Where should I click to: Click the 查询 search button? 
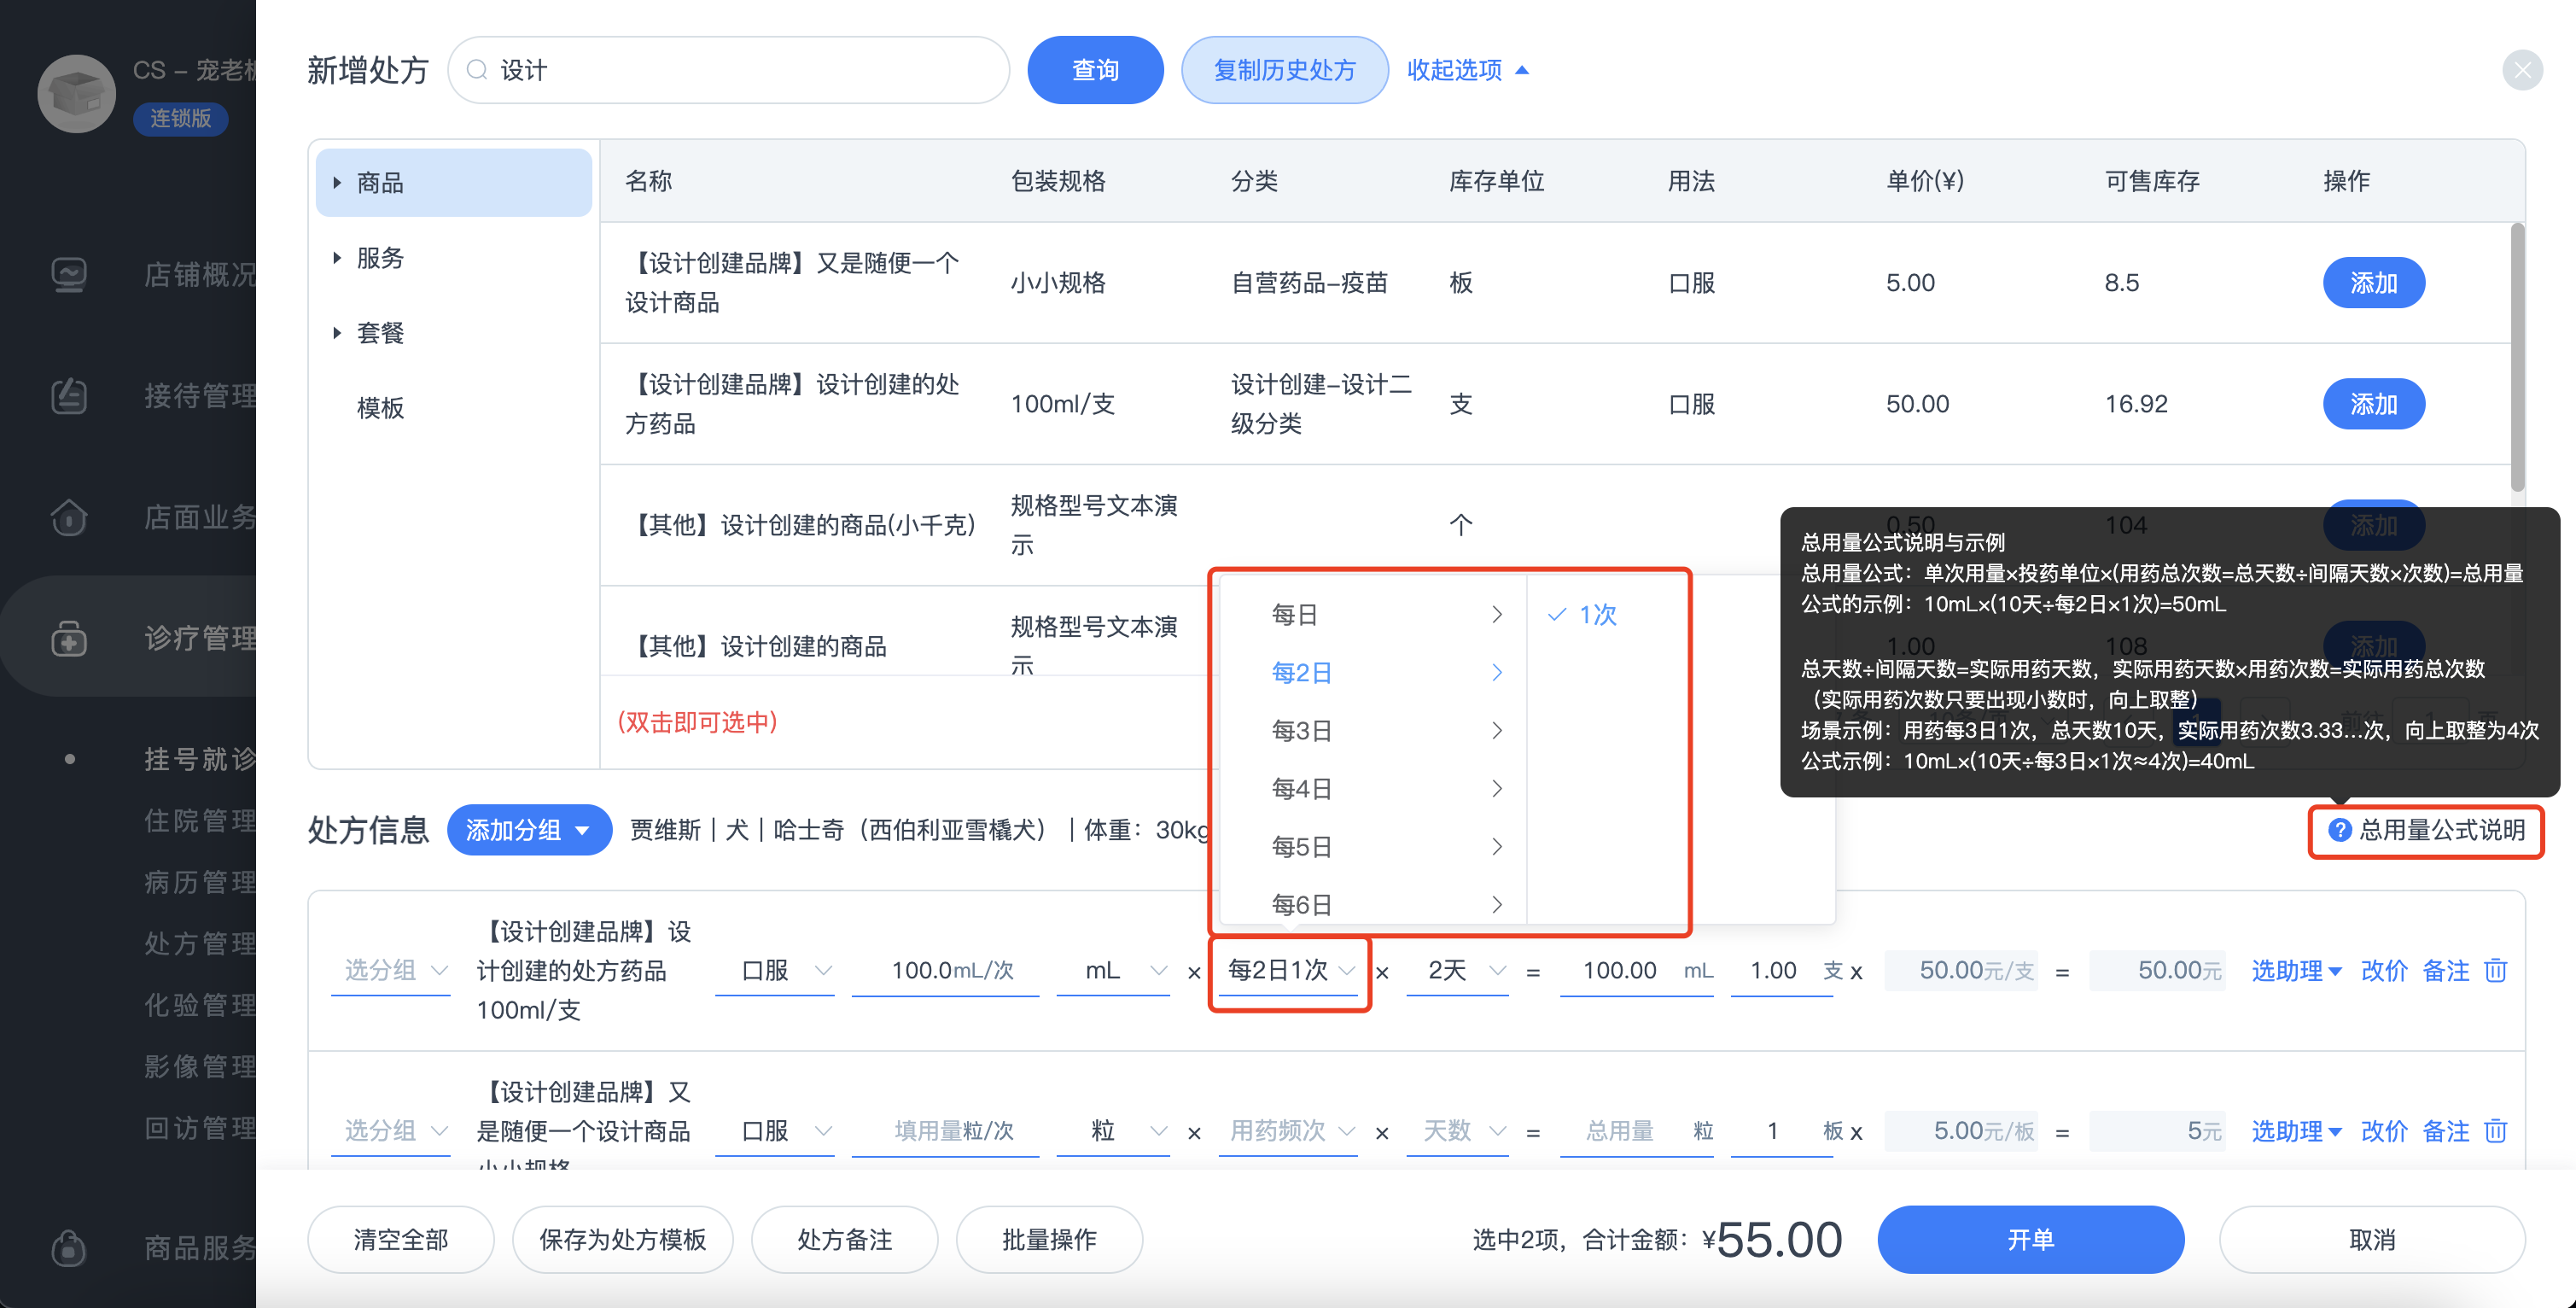coord(1095,70)
